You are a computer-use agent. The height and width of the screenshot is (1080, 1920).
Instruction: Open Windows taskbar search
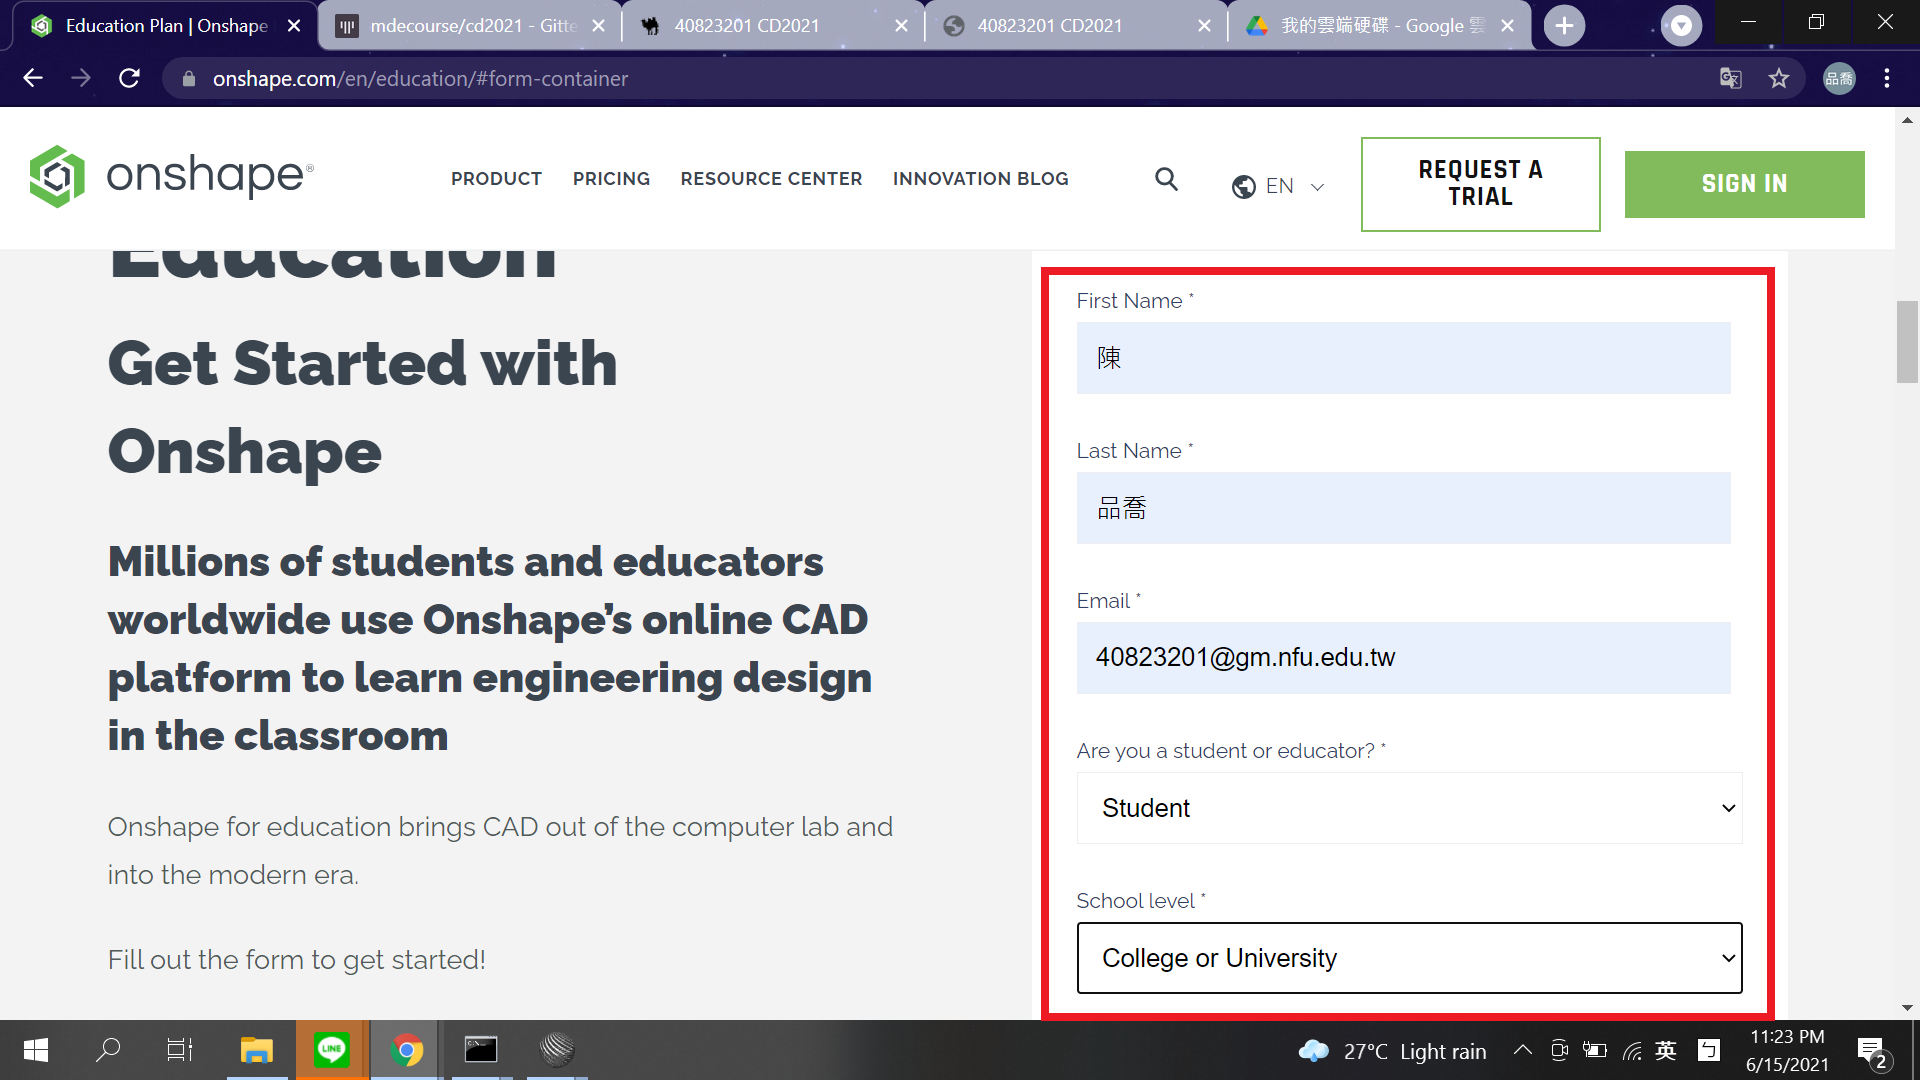point(108,1050)
